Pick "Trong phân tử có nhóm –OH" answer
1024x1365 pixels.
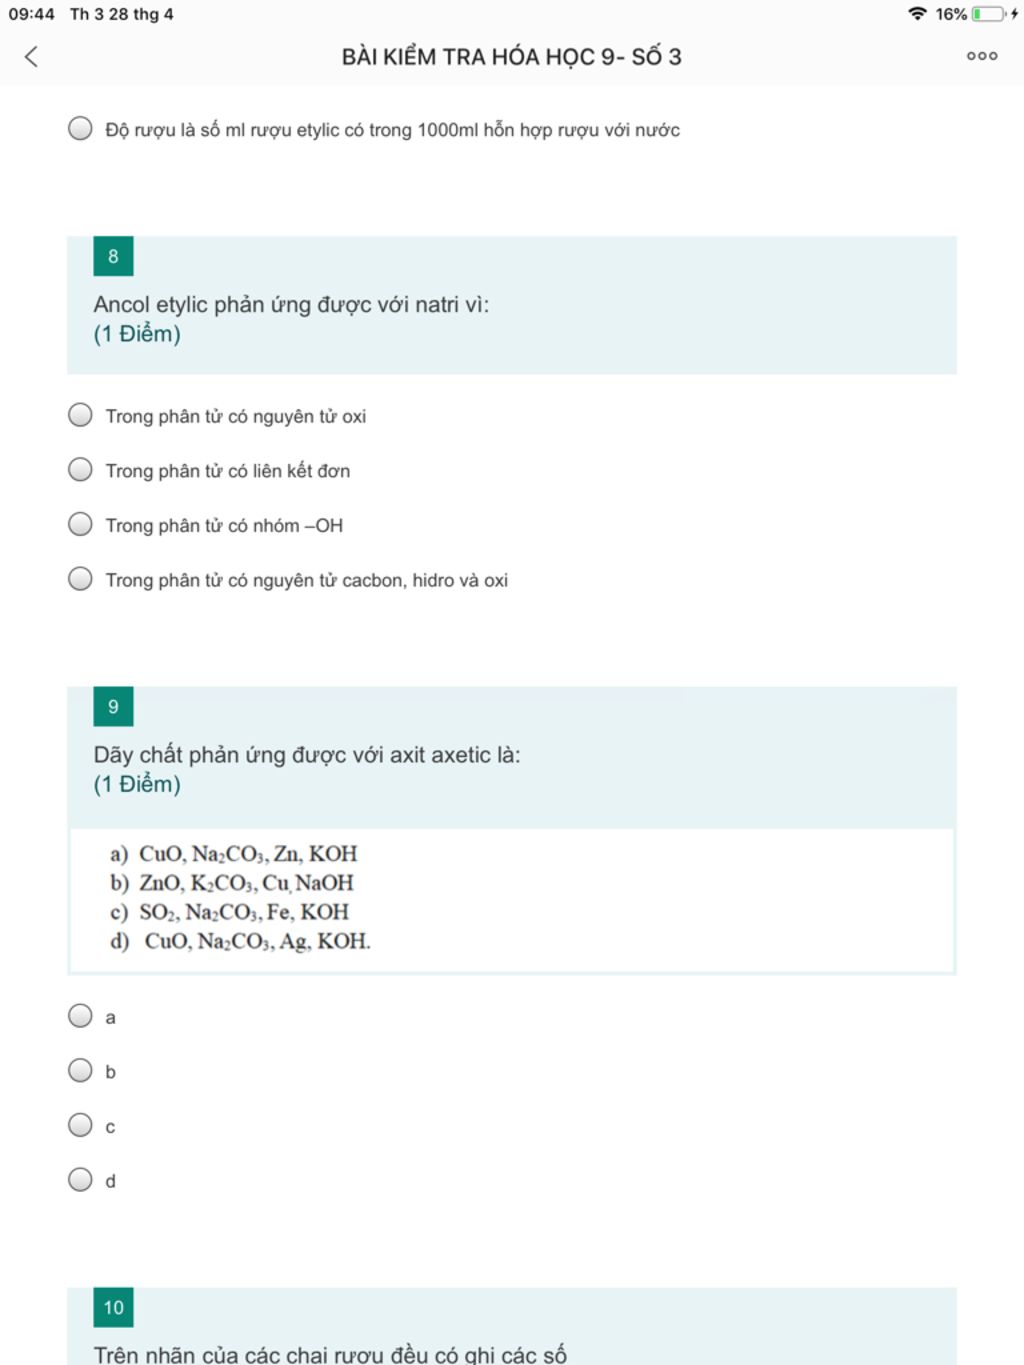coord(80,525)
